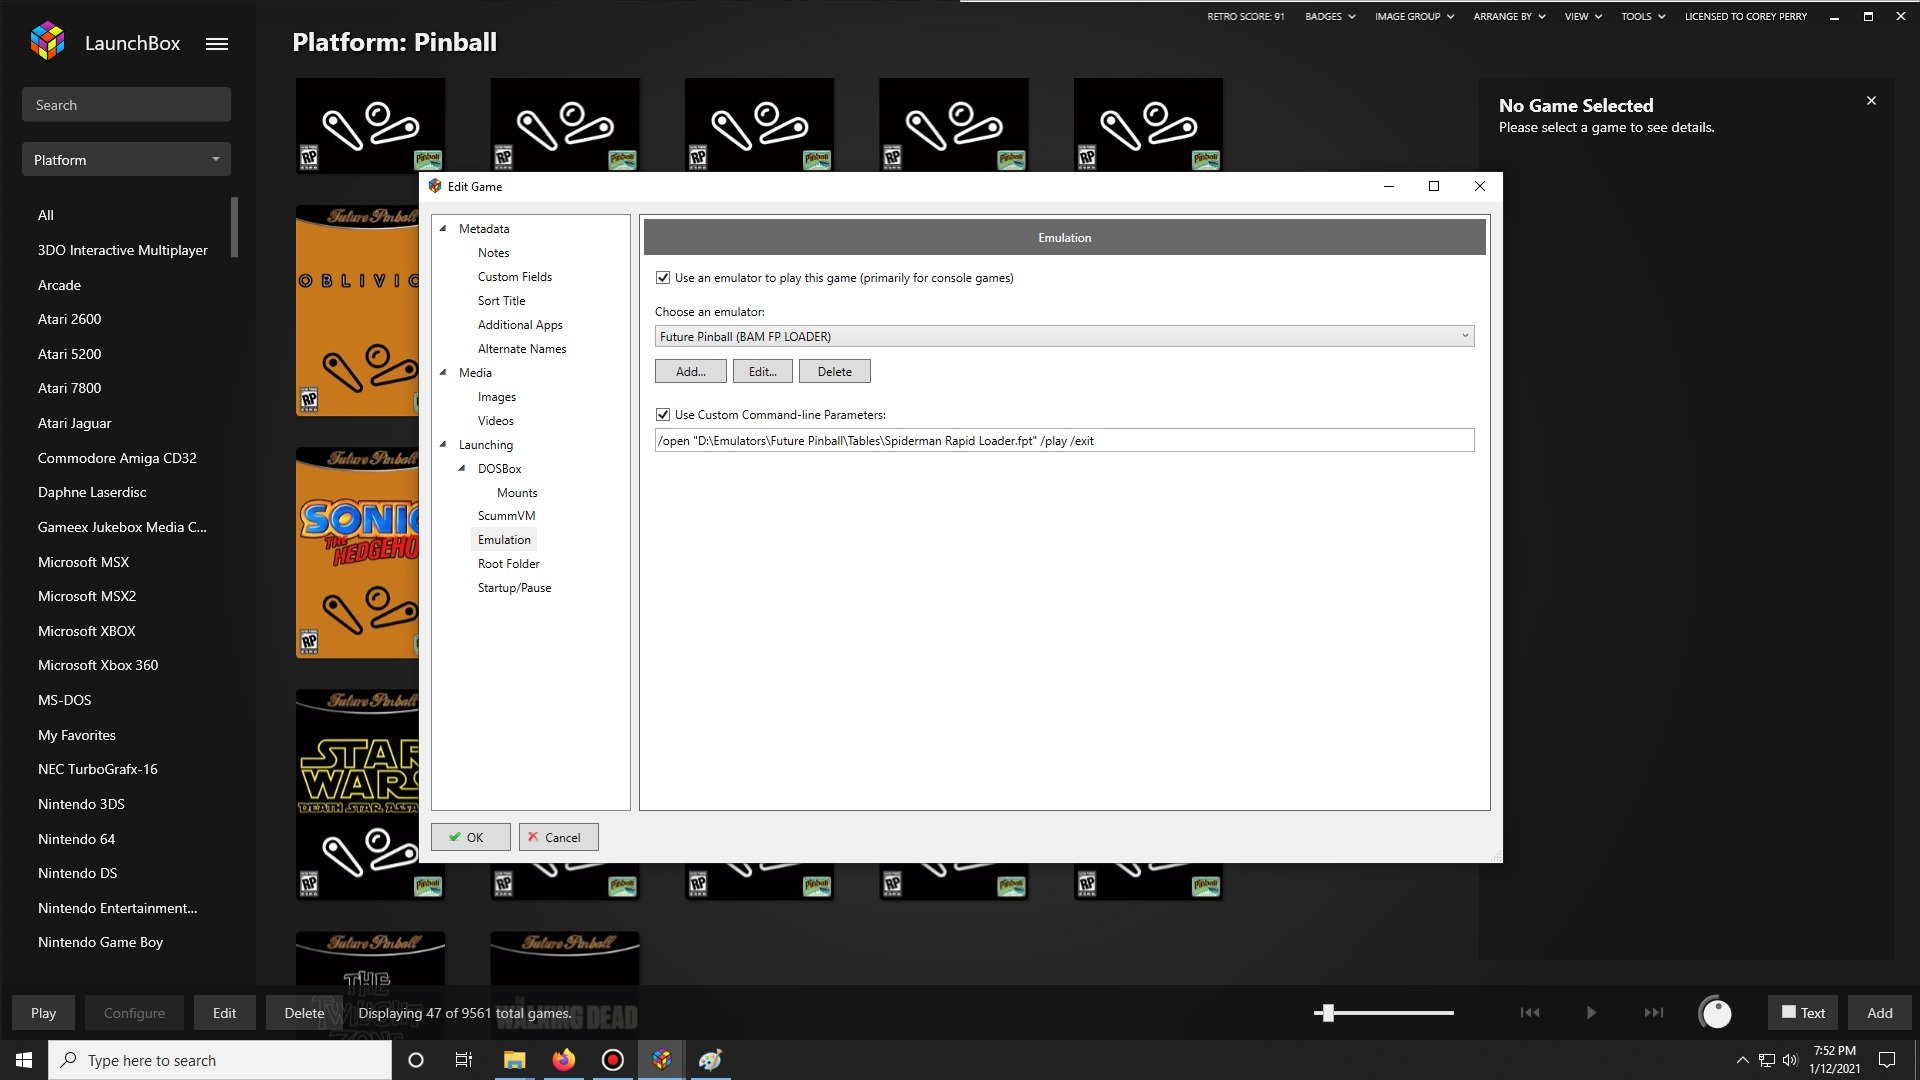This screenshot has width=1920, height=1080.
Task: Open the volume tray icon
Action: coord(1790,1060)
